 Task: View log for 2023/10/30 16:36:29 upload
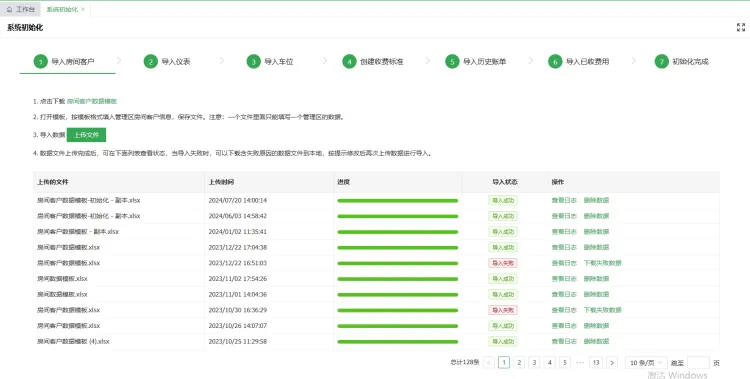click(x=564, y=310)
